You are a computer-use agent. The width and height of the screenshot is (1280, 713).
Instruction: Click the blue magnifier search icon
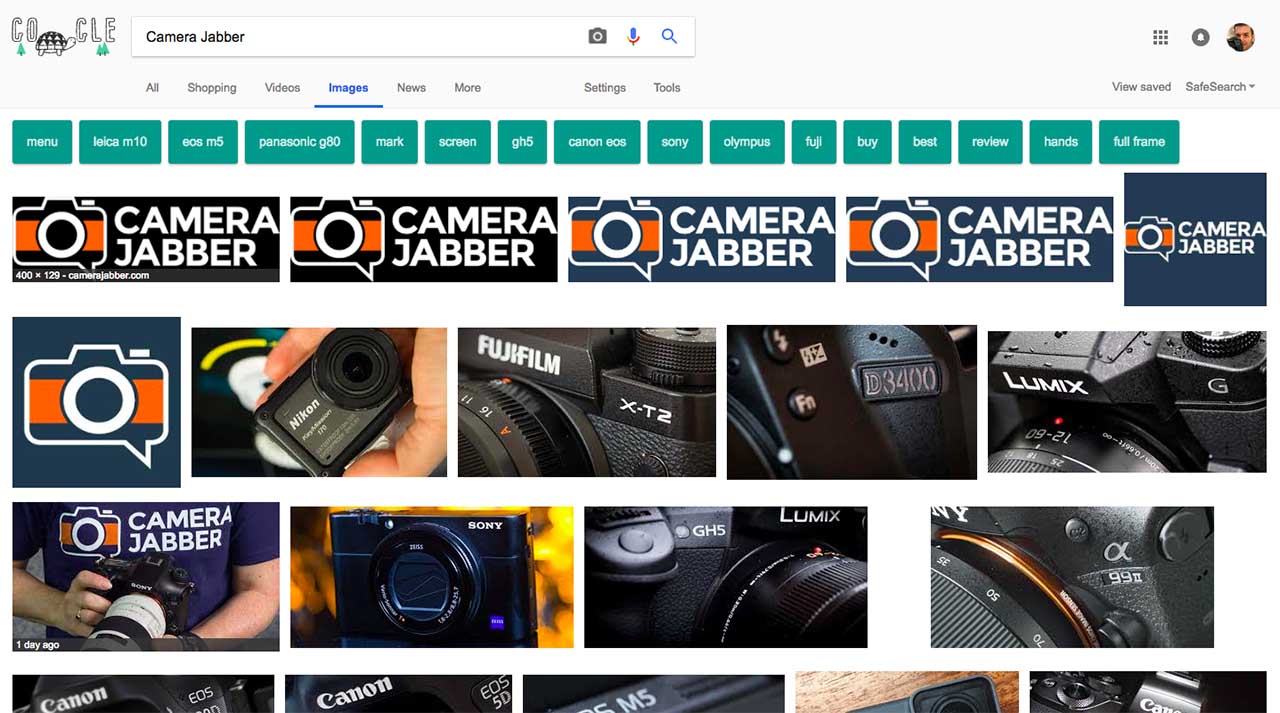pos(669,37)
